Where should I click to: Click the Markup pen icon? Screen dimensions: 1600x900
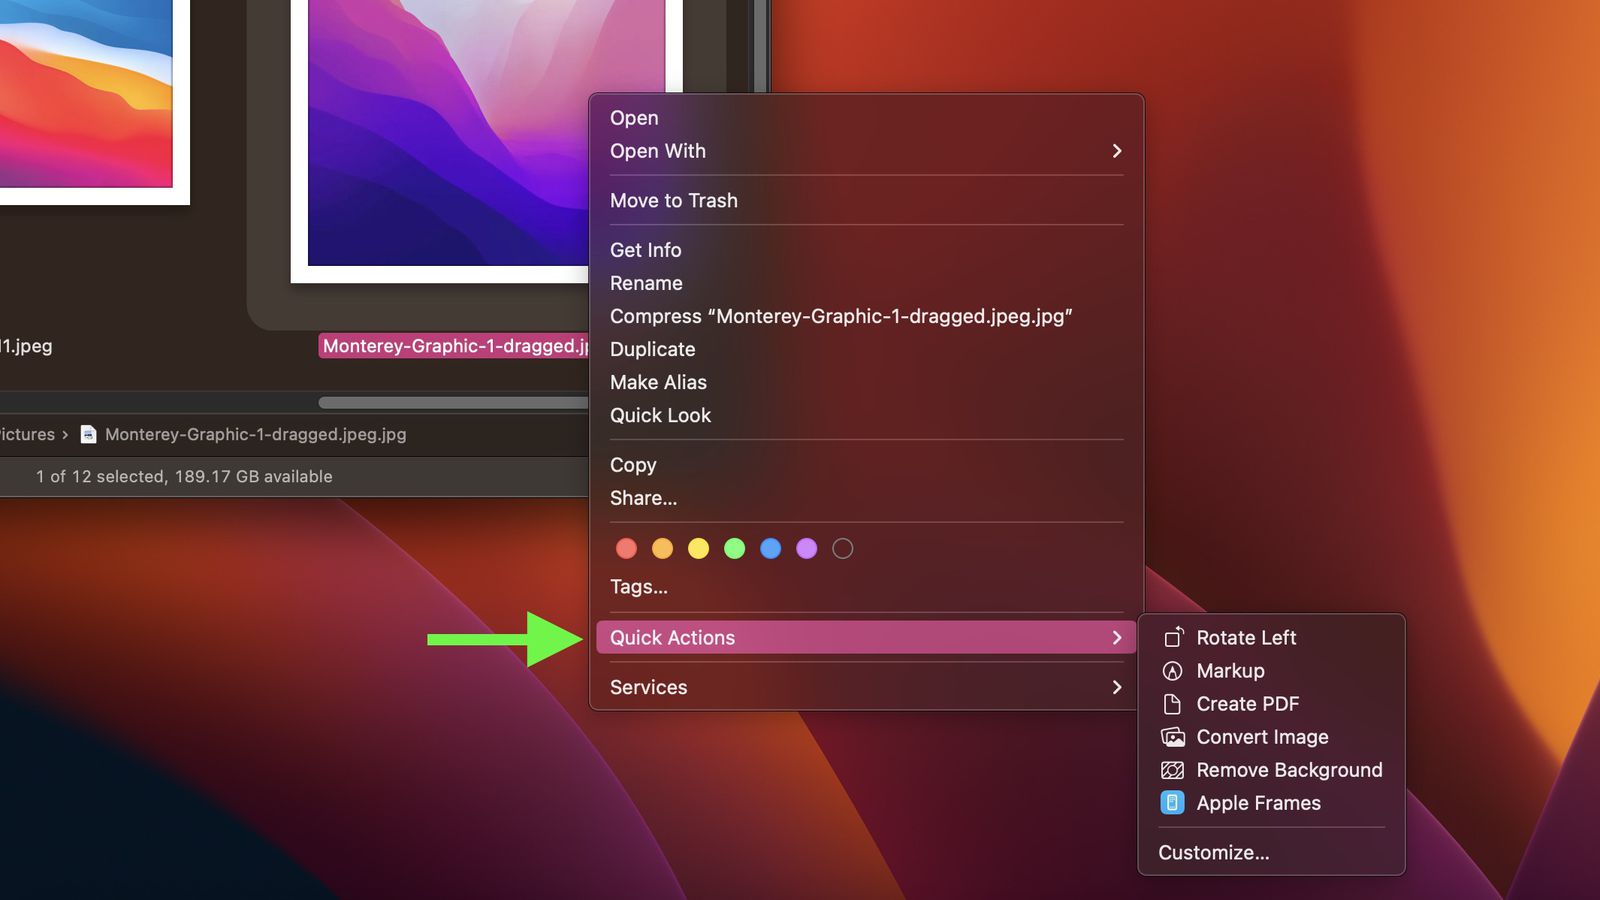[x=1173, y=671]
